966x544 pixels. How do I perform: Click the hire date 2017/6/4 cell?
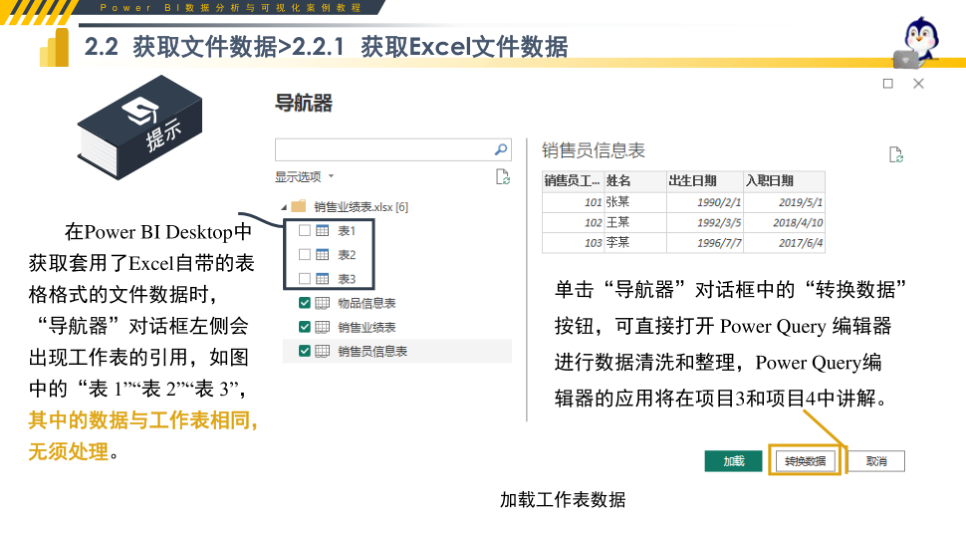click(784, 242)
